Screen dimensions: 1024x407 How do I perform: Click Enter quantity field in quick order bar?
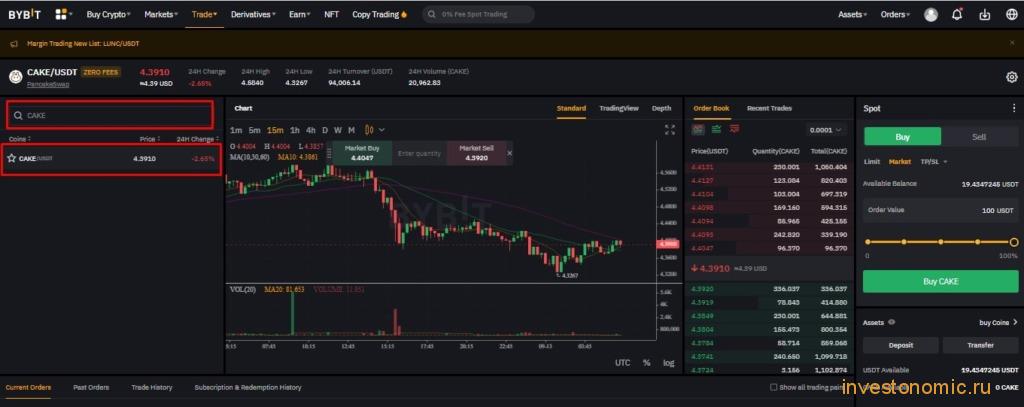point(419,153)
